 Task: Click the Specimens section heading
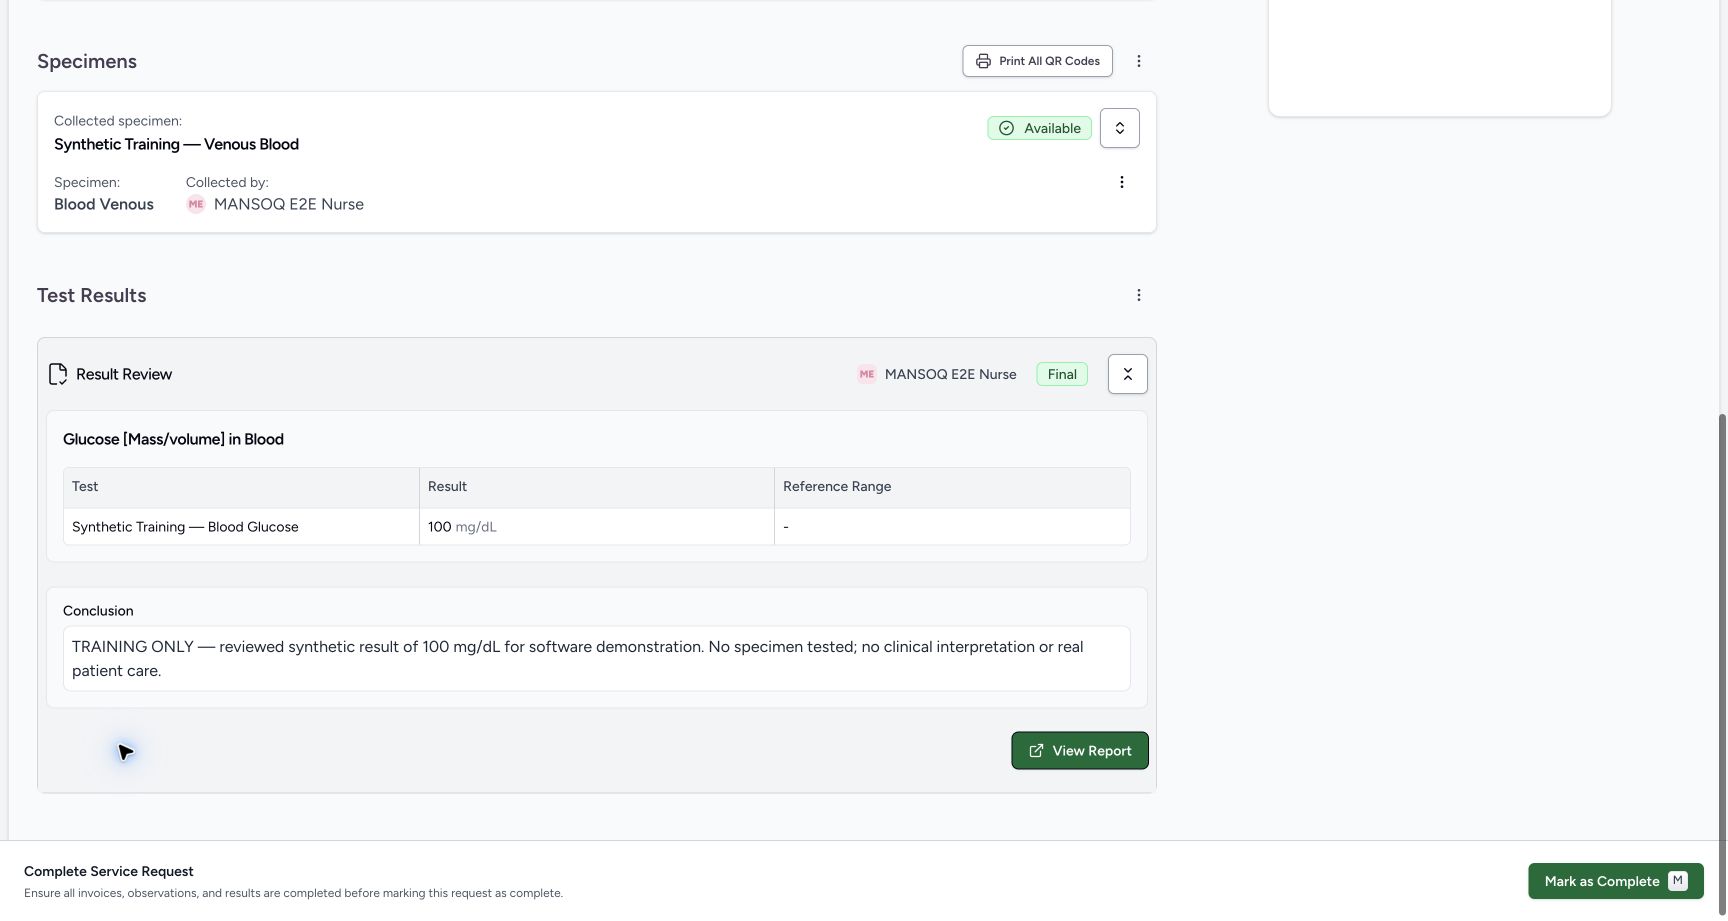(87, 61)
